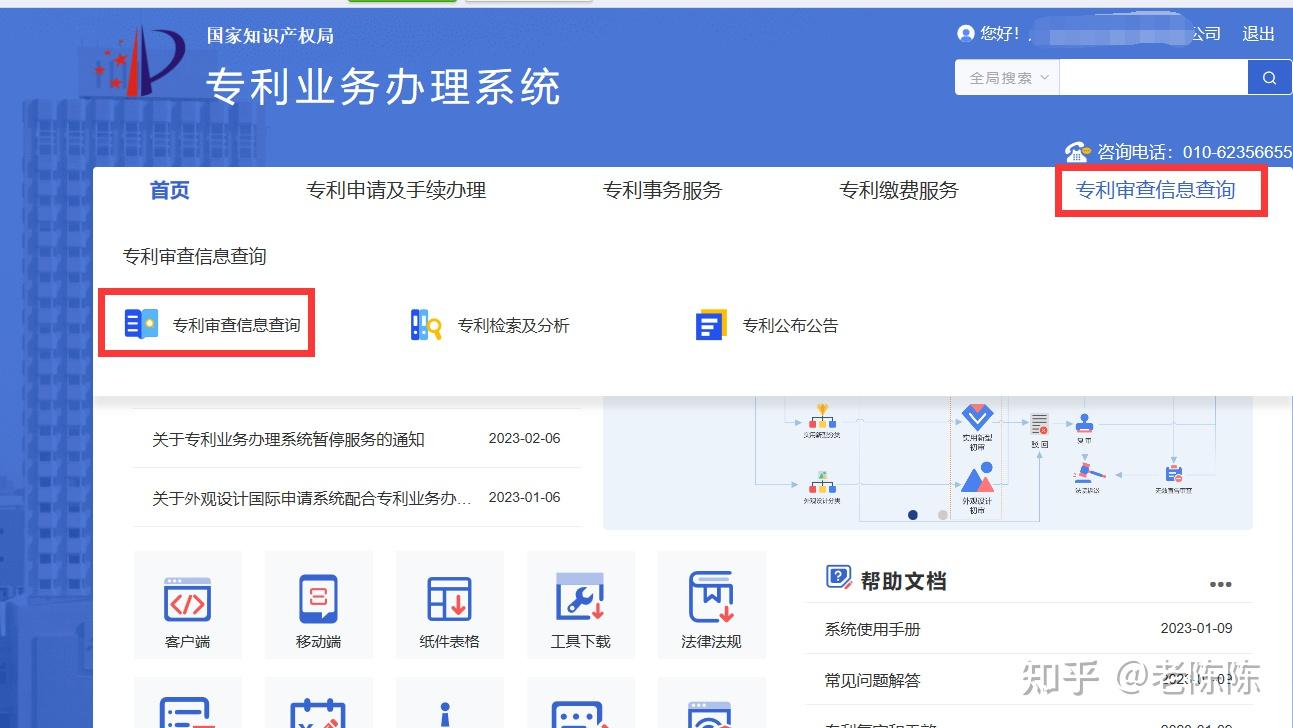Open the 常见问题解答 document
Viewport: 1293px width, 728px height.
point(872,681)
